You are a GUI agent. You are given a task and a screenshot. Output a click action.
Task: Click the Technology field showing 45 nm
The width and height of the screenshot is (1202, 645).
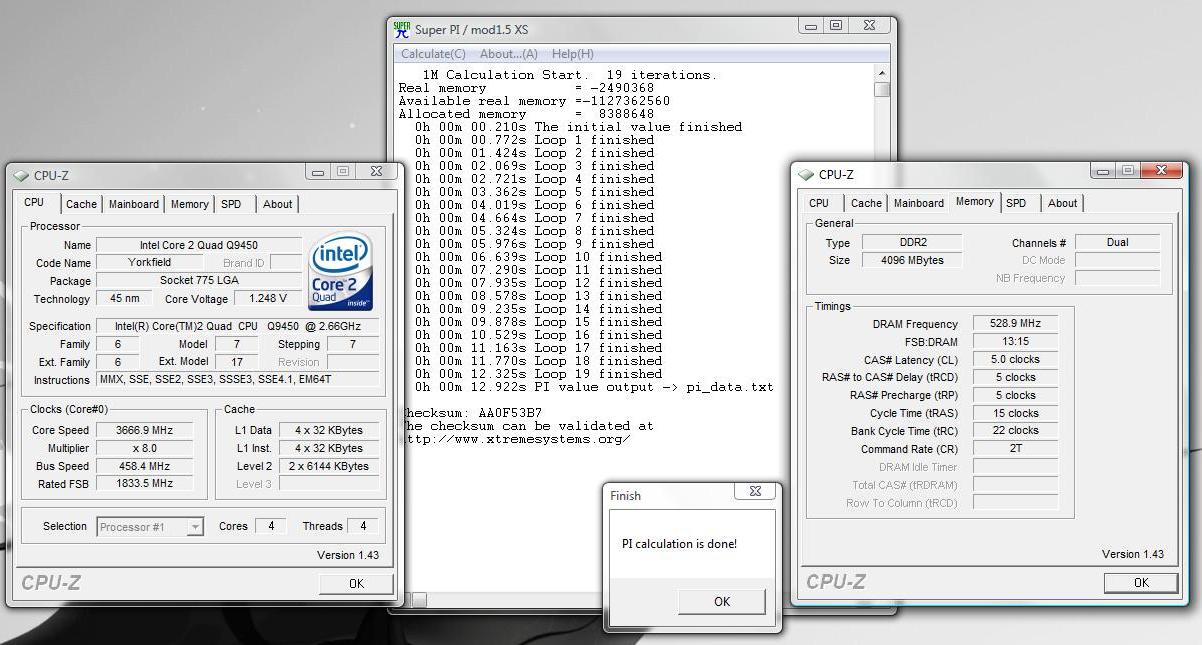point(124,299)
